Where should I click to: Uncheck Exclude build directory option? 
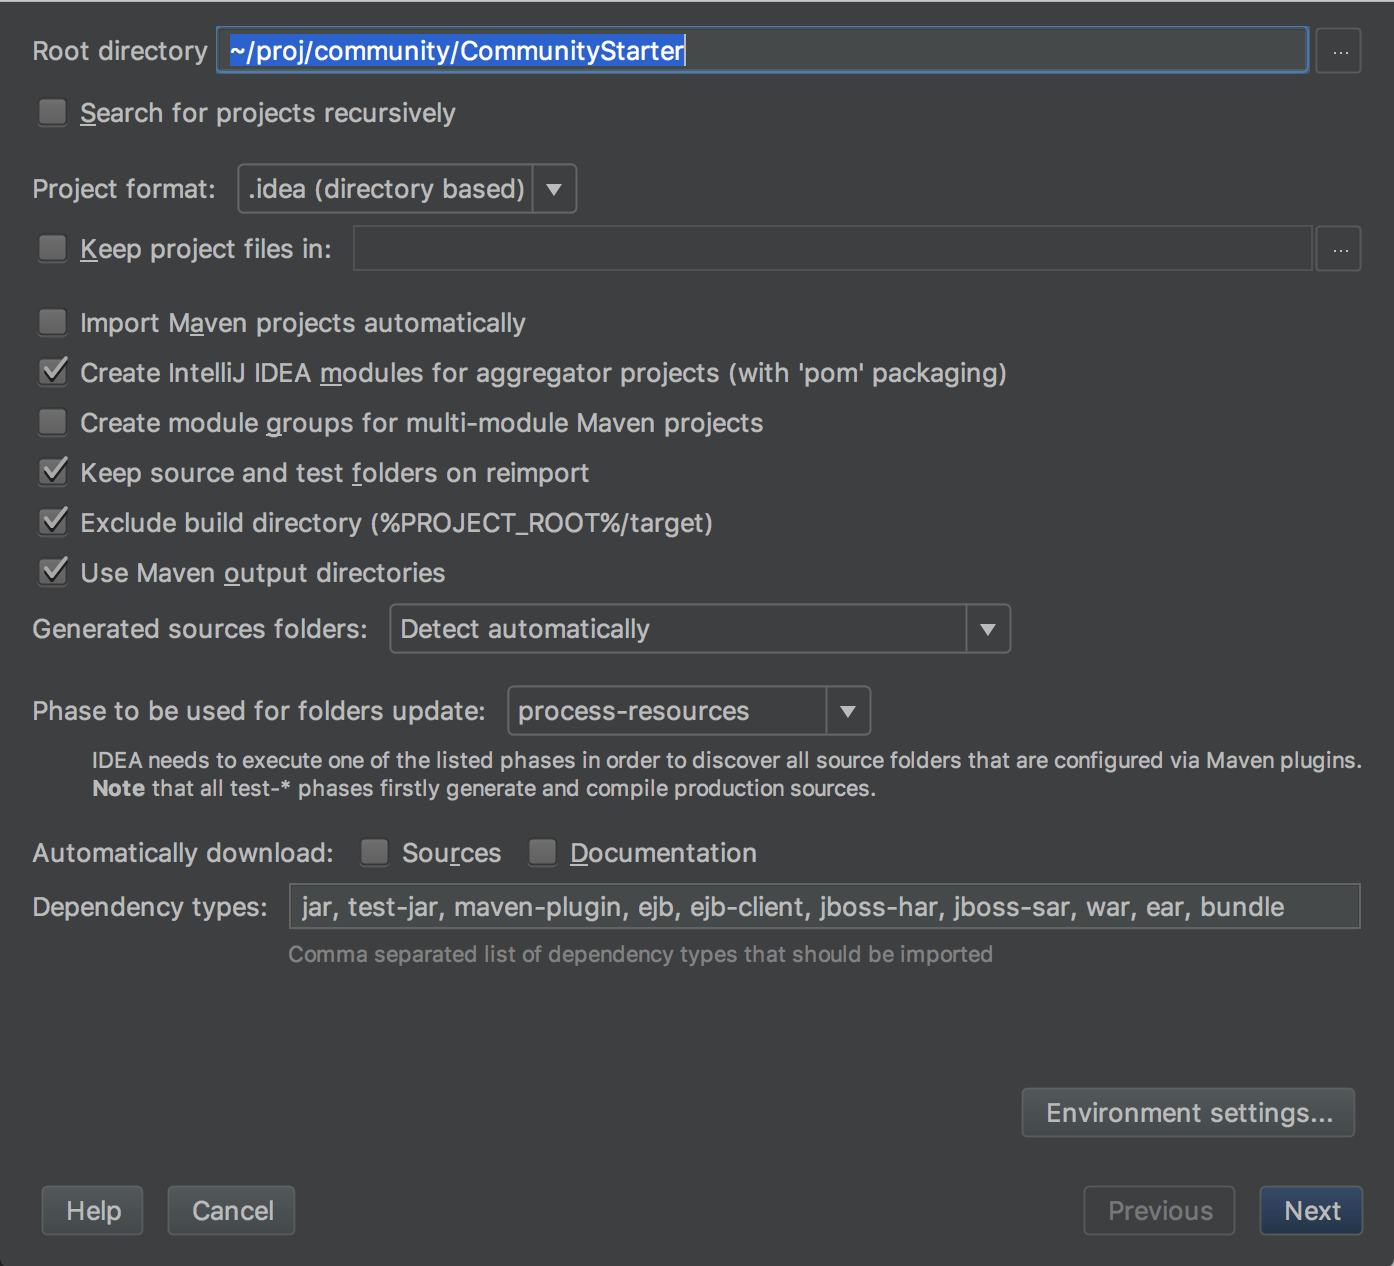52,522
